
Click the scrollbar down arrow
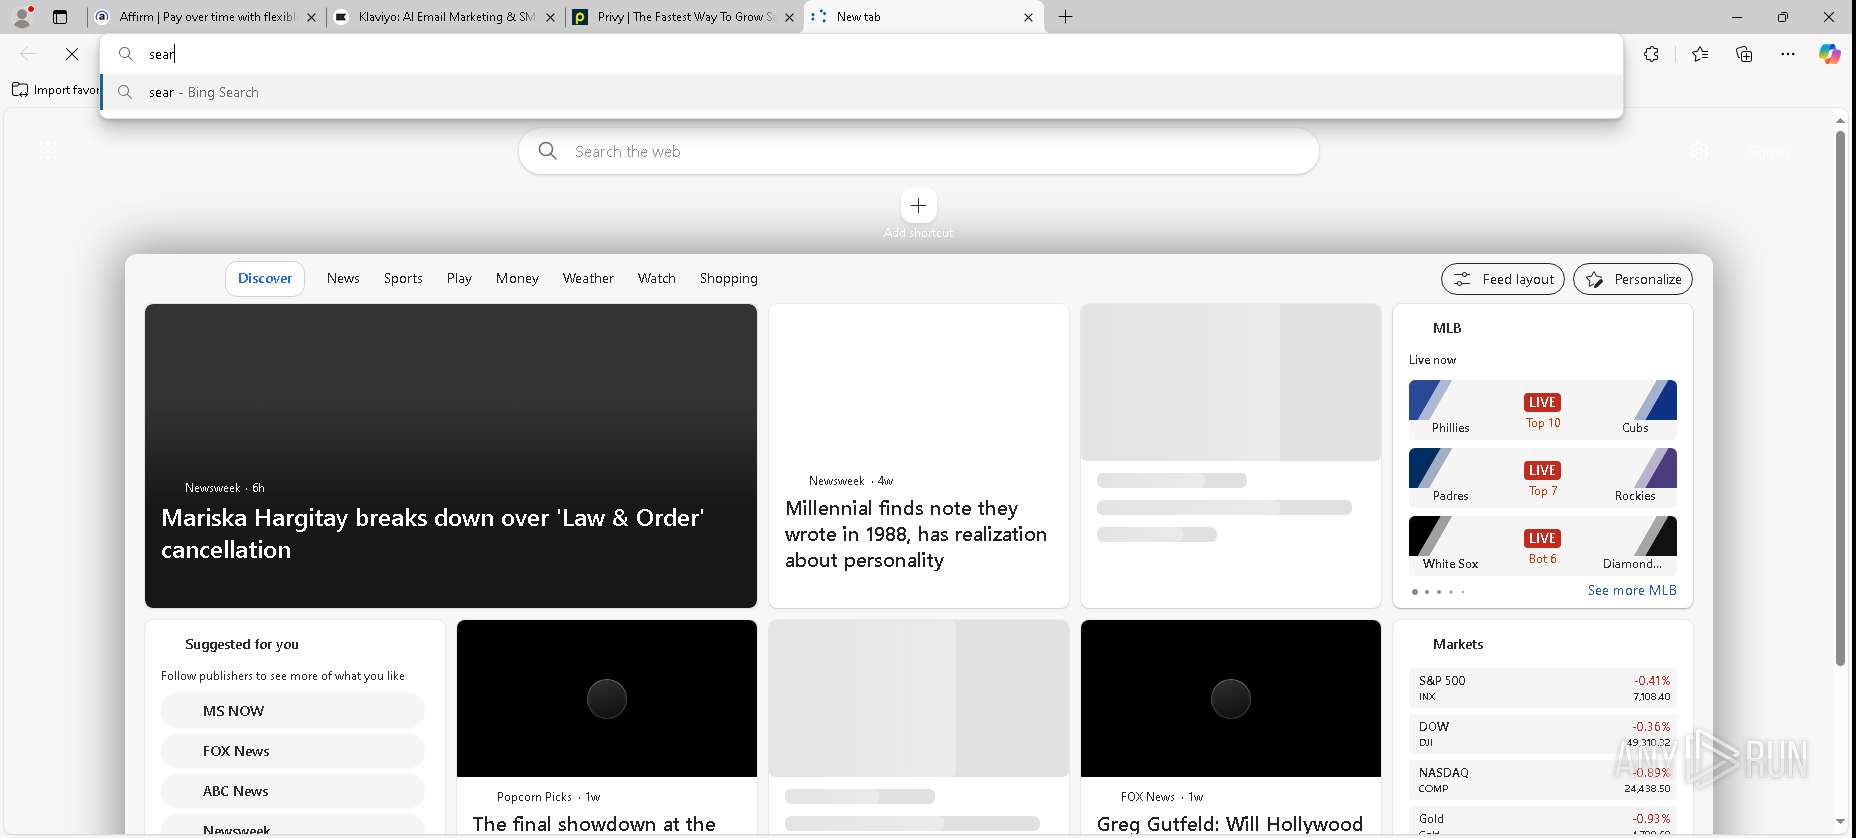1840,822
